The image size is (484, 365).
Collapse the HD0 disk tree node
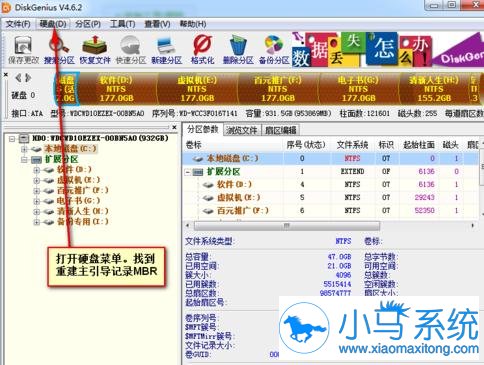pos(12,138)
